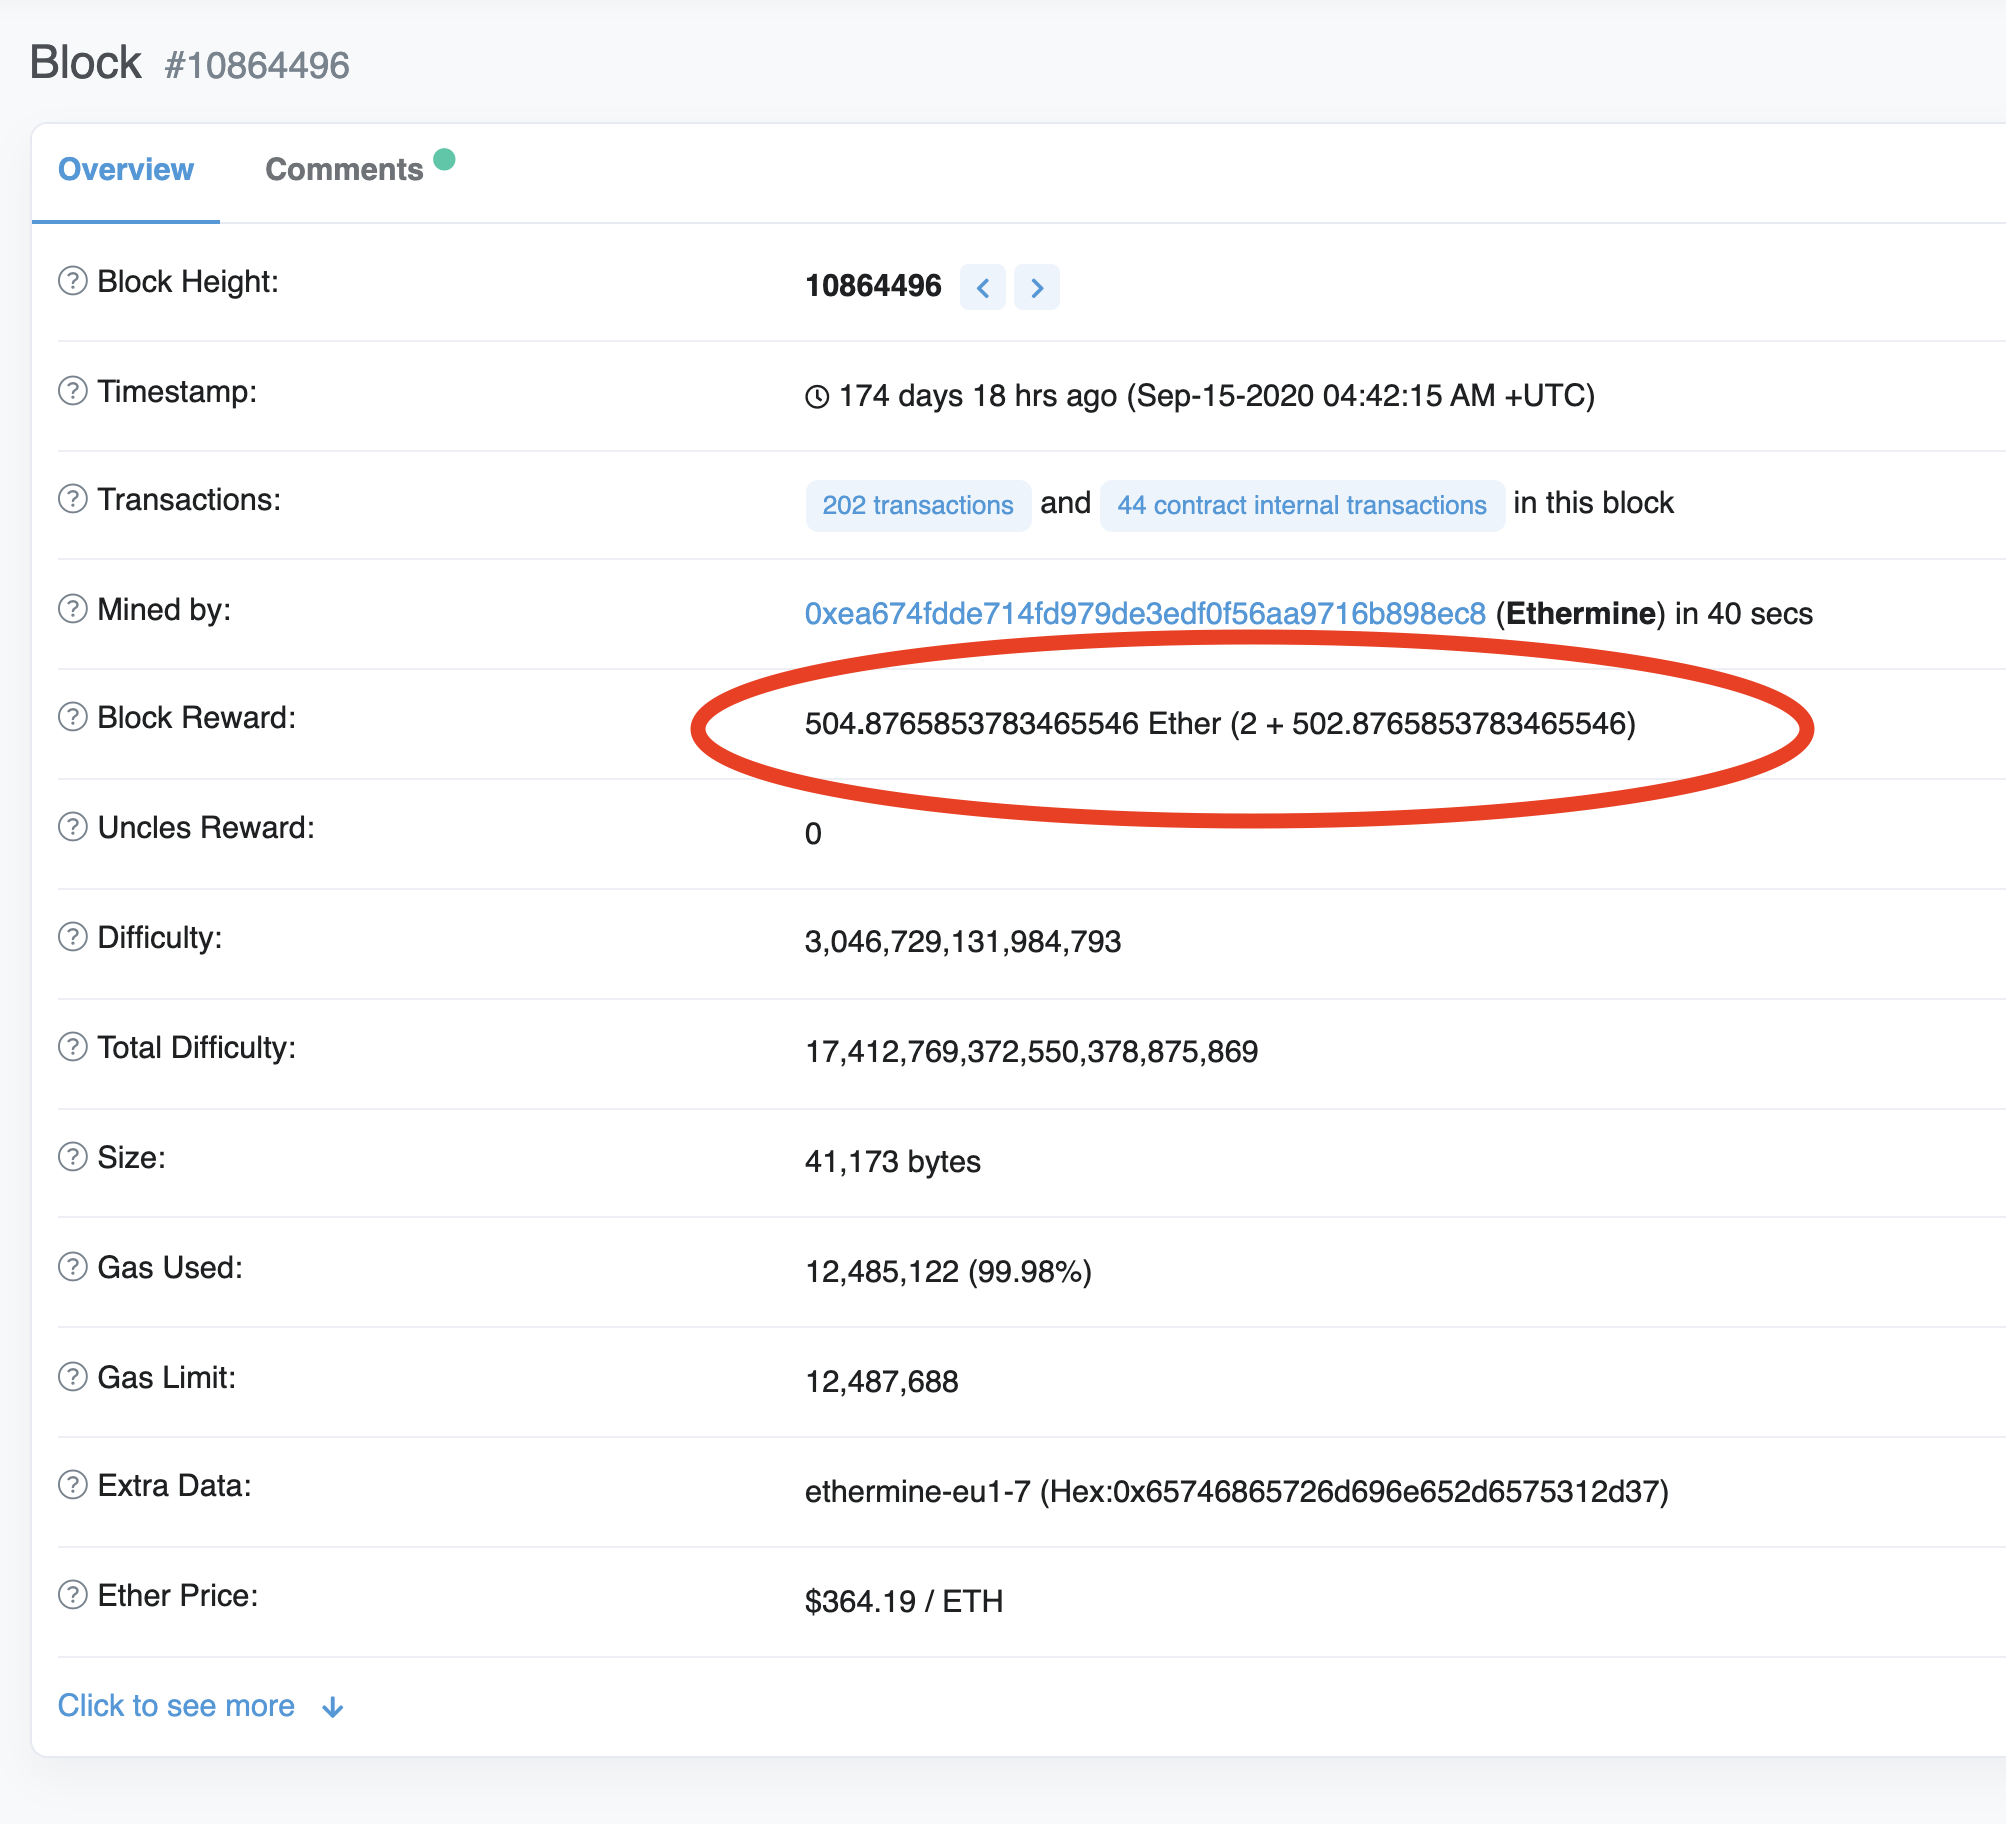
Task: Open the 202 transactions link
Action: (x=917, y=505)
